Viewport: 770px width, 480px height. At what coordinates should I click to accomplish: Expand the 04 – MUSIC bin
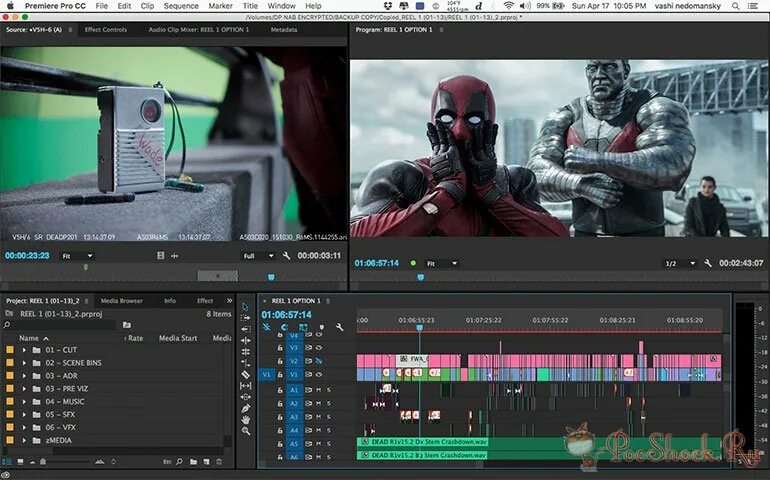pos(25,402)
